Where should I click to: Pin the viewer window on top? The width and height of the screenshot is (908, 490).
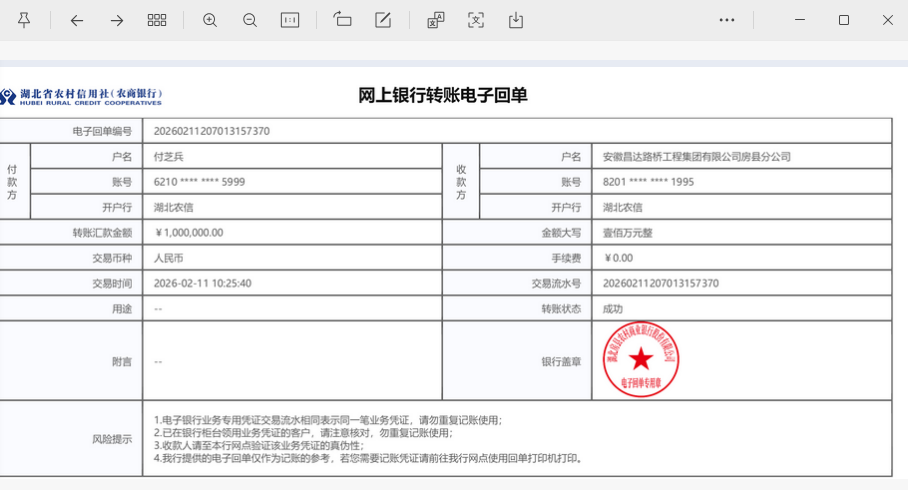pyautogui.click(x=24, y=20)
